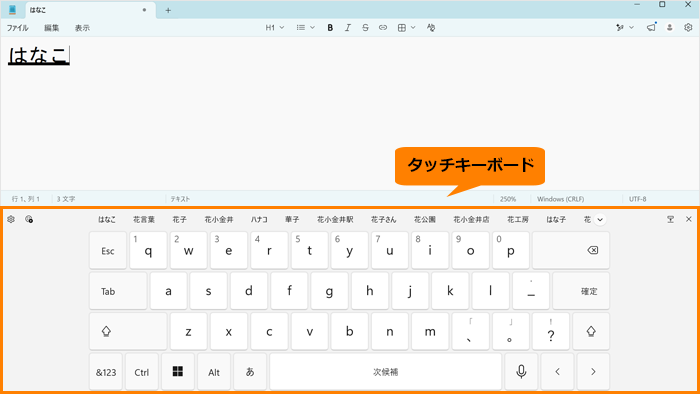Open the 表示 menu
This screenshot has width=700, height=394.
click(82, 28)
